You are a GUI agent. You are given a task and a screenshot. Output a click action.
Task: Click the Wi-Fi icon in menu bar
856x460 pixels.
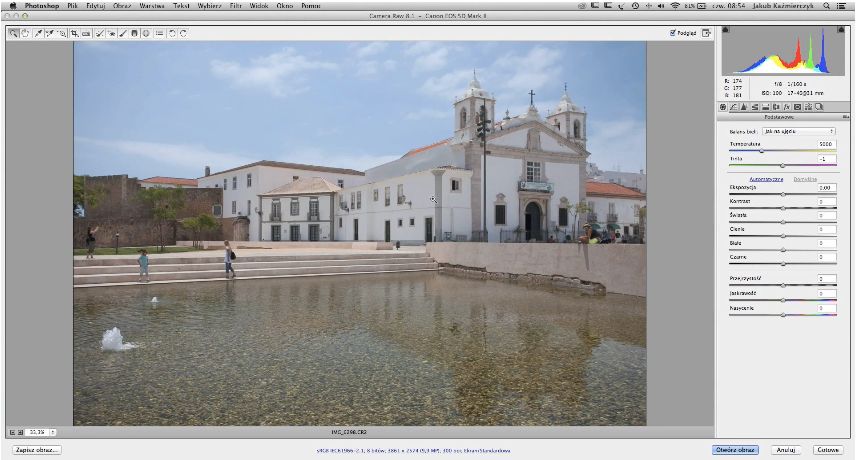(675, 5)
